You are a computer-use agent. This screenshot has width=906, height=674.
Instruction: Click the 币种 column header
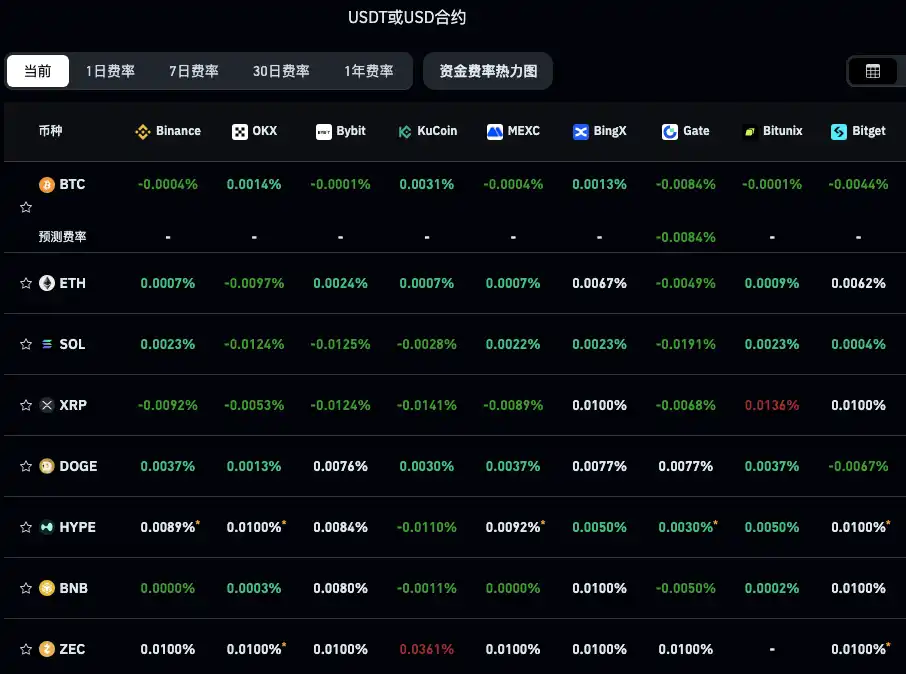pos(50,131)
